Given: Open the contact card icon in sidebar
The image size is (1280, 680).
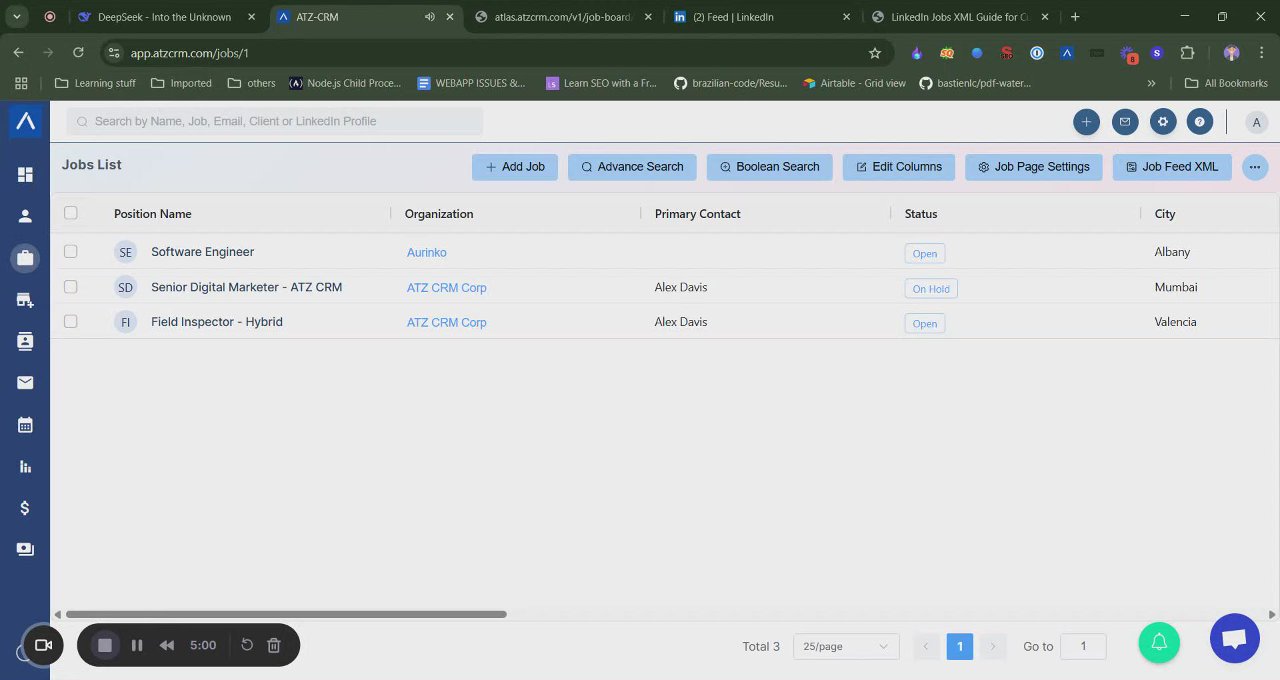Looking at the screenshot, I should coord(25,341).
